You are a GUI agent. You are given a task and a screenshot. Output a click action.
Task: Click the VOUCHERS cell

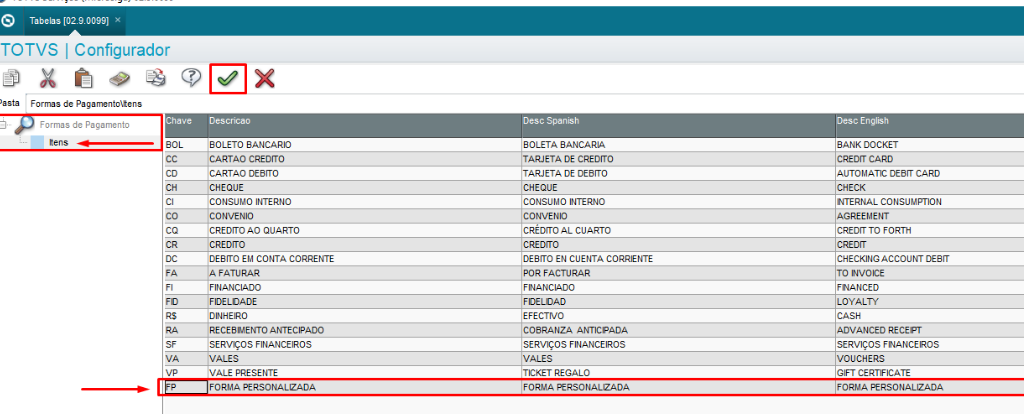tap(929, 358)
